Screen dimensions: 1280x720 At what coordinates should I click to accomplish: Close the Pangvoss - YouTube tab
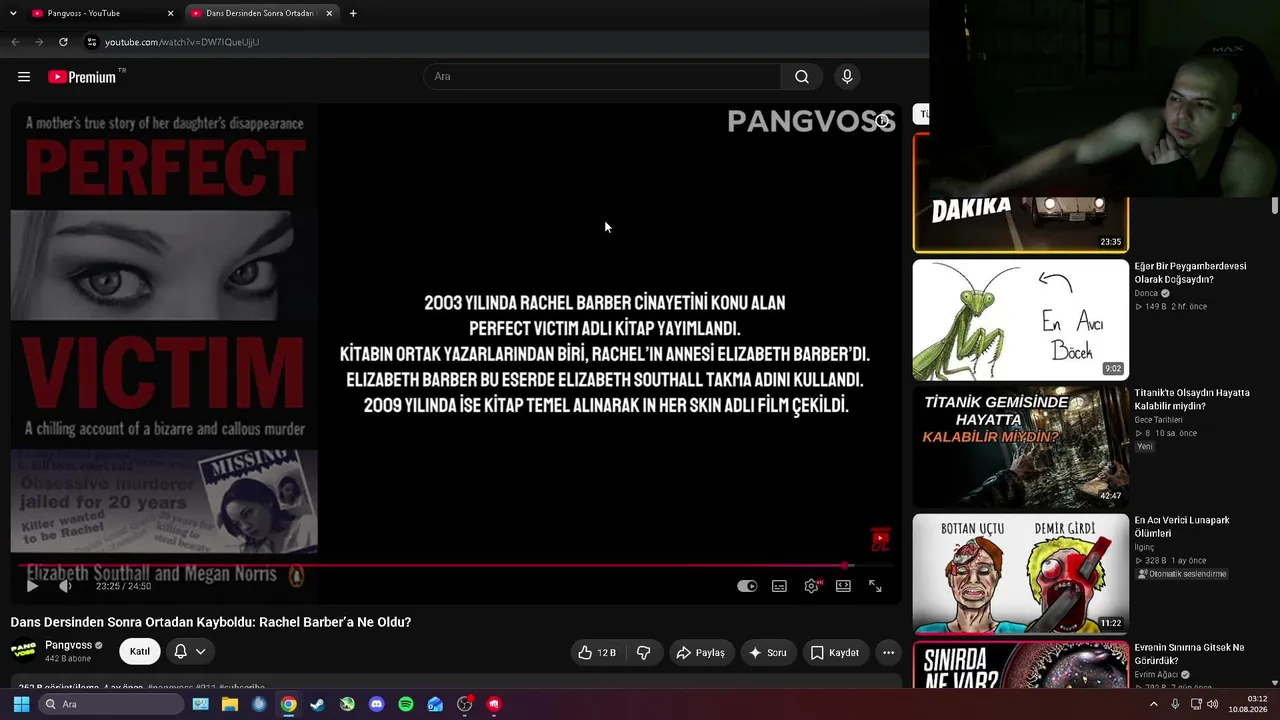170,14
